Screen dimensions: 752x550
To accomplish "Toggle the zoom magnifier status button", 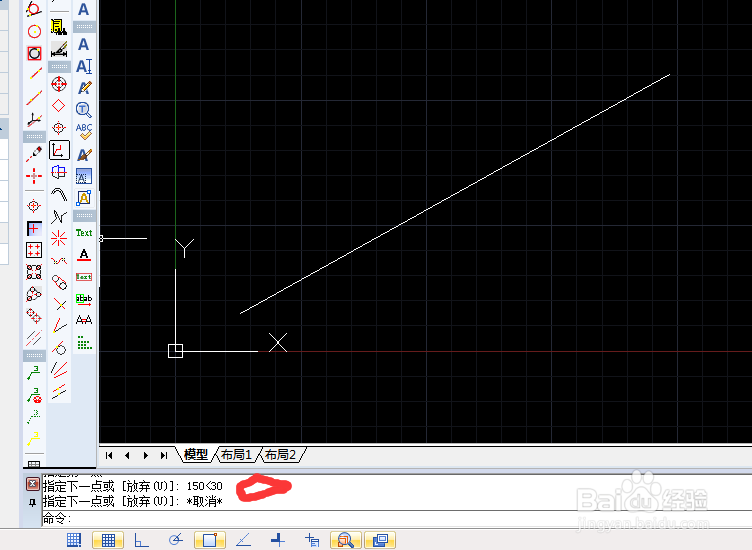I will [346, 540].
